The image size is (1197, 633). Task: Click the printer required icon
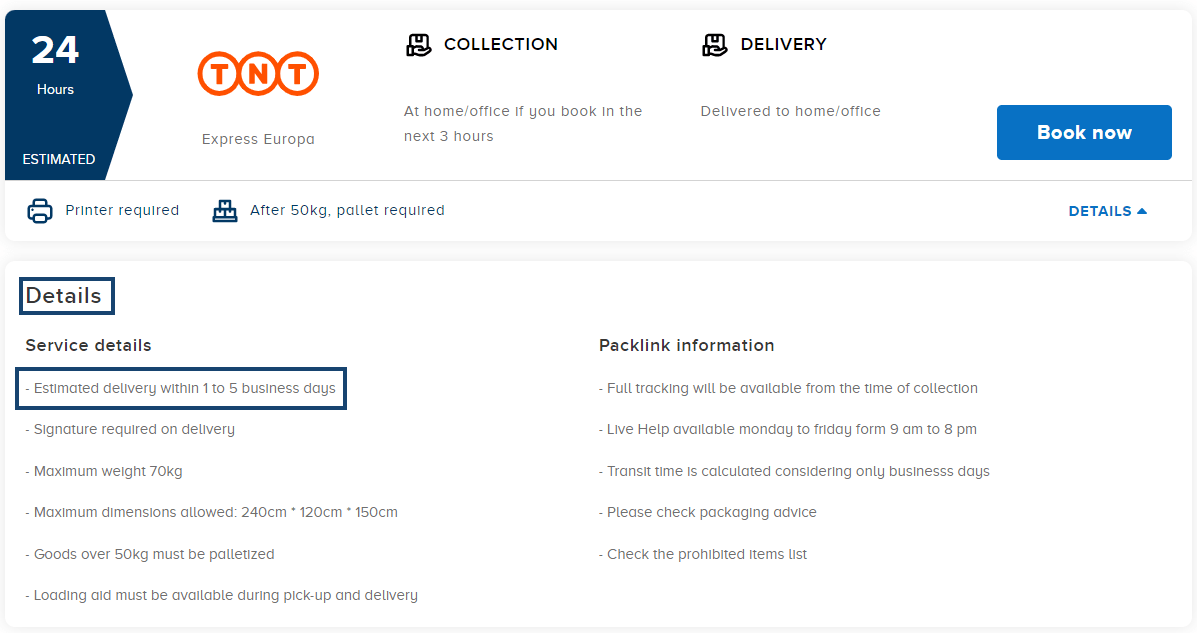(40, 210)
